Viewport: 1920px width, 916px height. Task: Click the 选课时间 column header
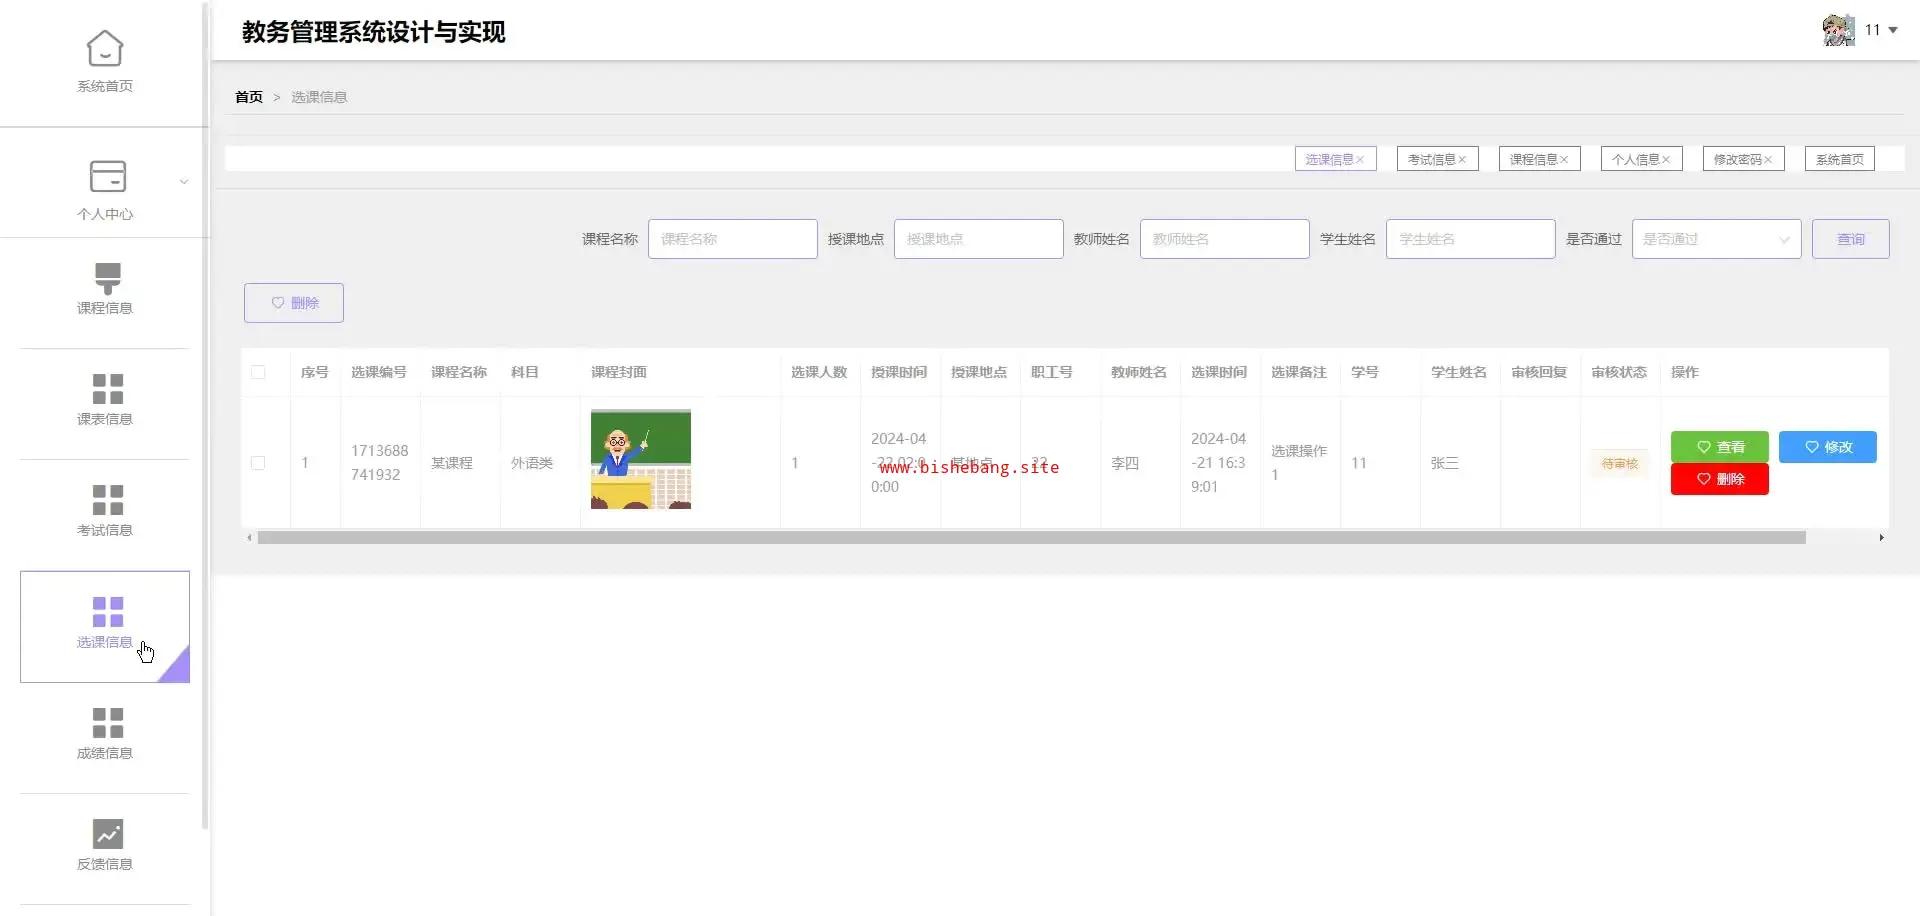pyautogui.click(x=1219, y=372)
